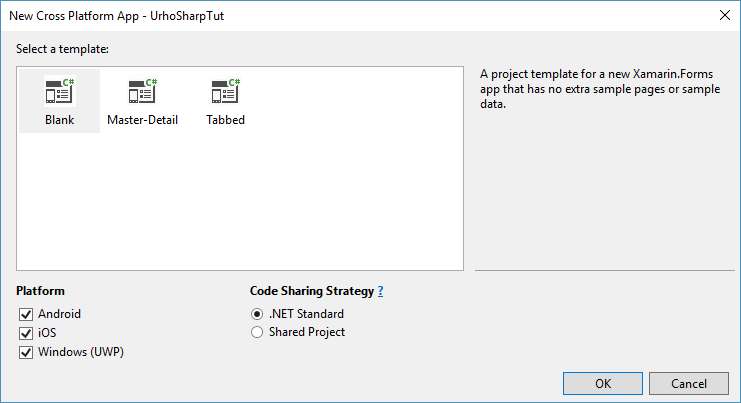The height and width of the screenshot is (403, 741).
Task: Click the "Blank" template name label
Action: coord(60,120)
